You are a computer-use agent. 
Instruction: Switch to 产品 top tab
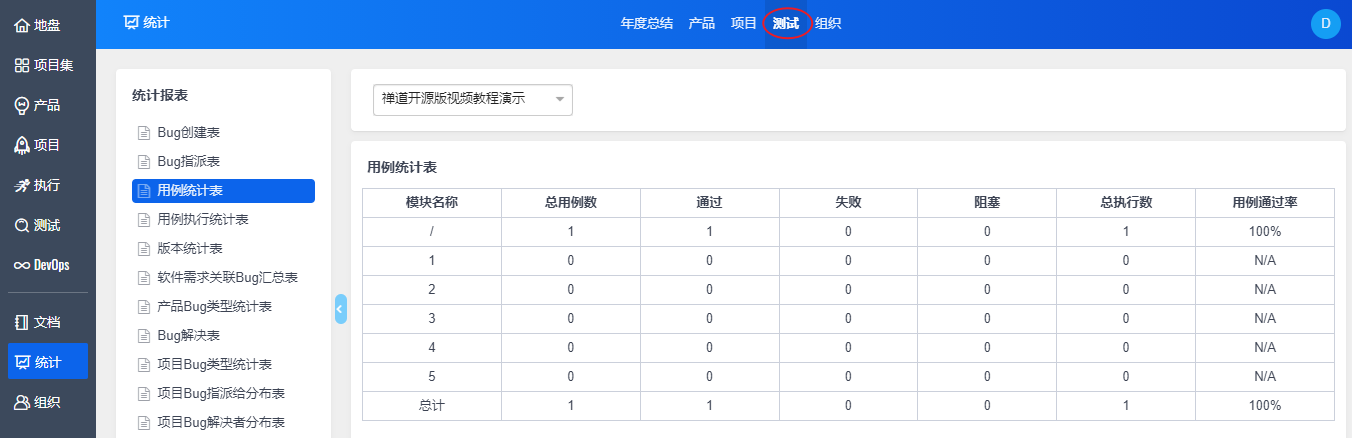[x=701, y=23]
